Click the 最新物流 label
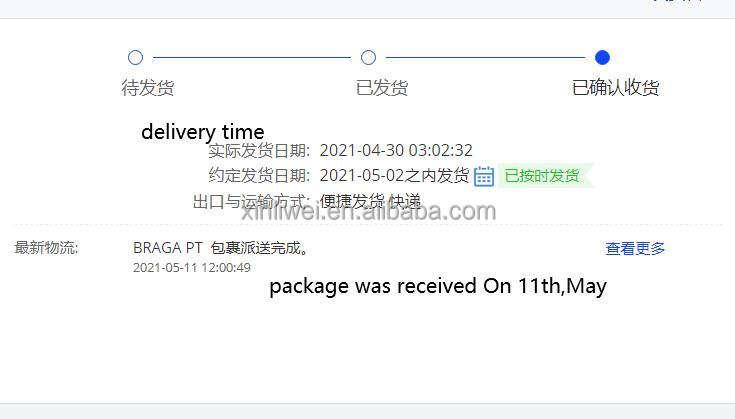This screenshot has width=735, height=419. click(x=46, y=247)
